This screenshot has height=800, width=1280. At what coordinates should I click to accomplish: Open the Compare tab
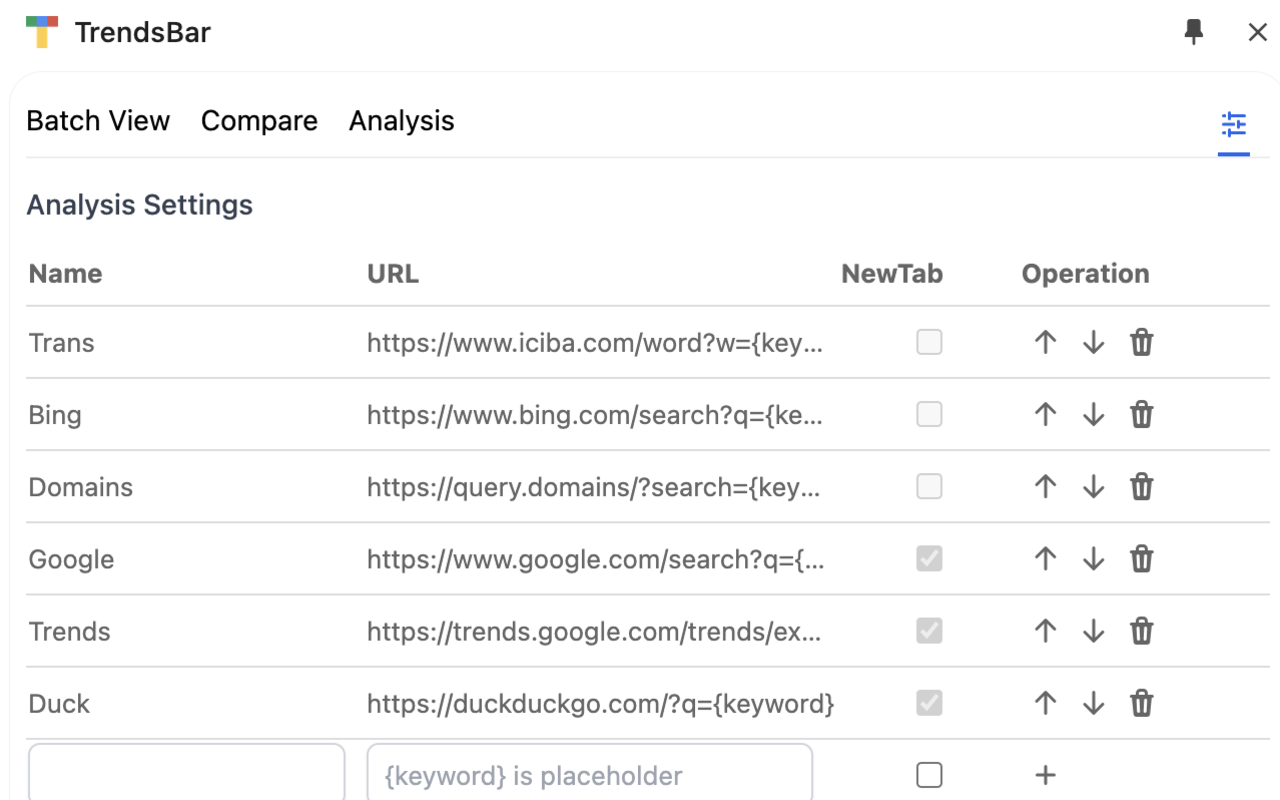tap(259, 121)
